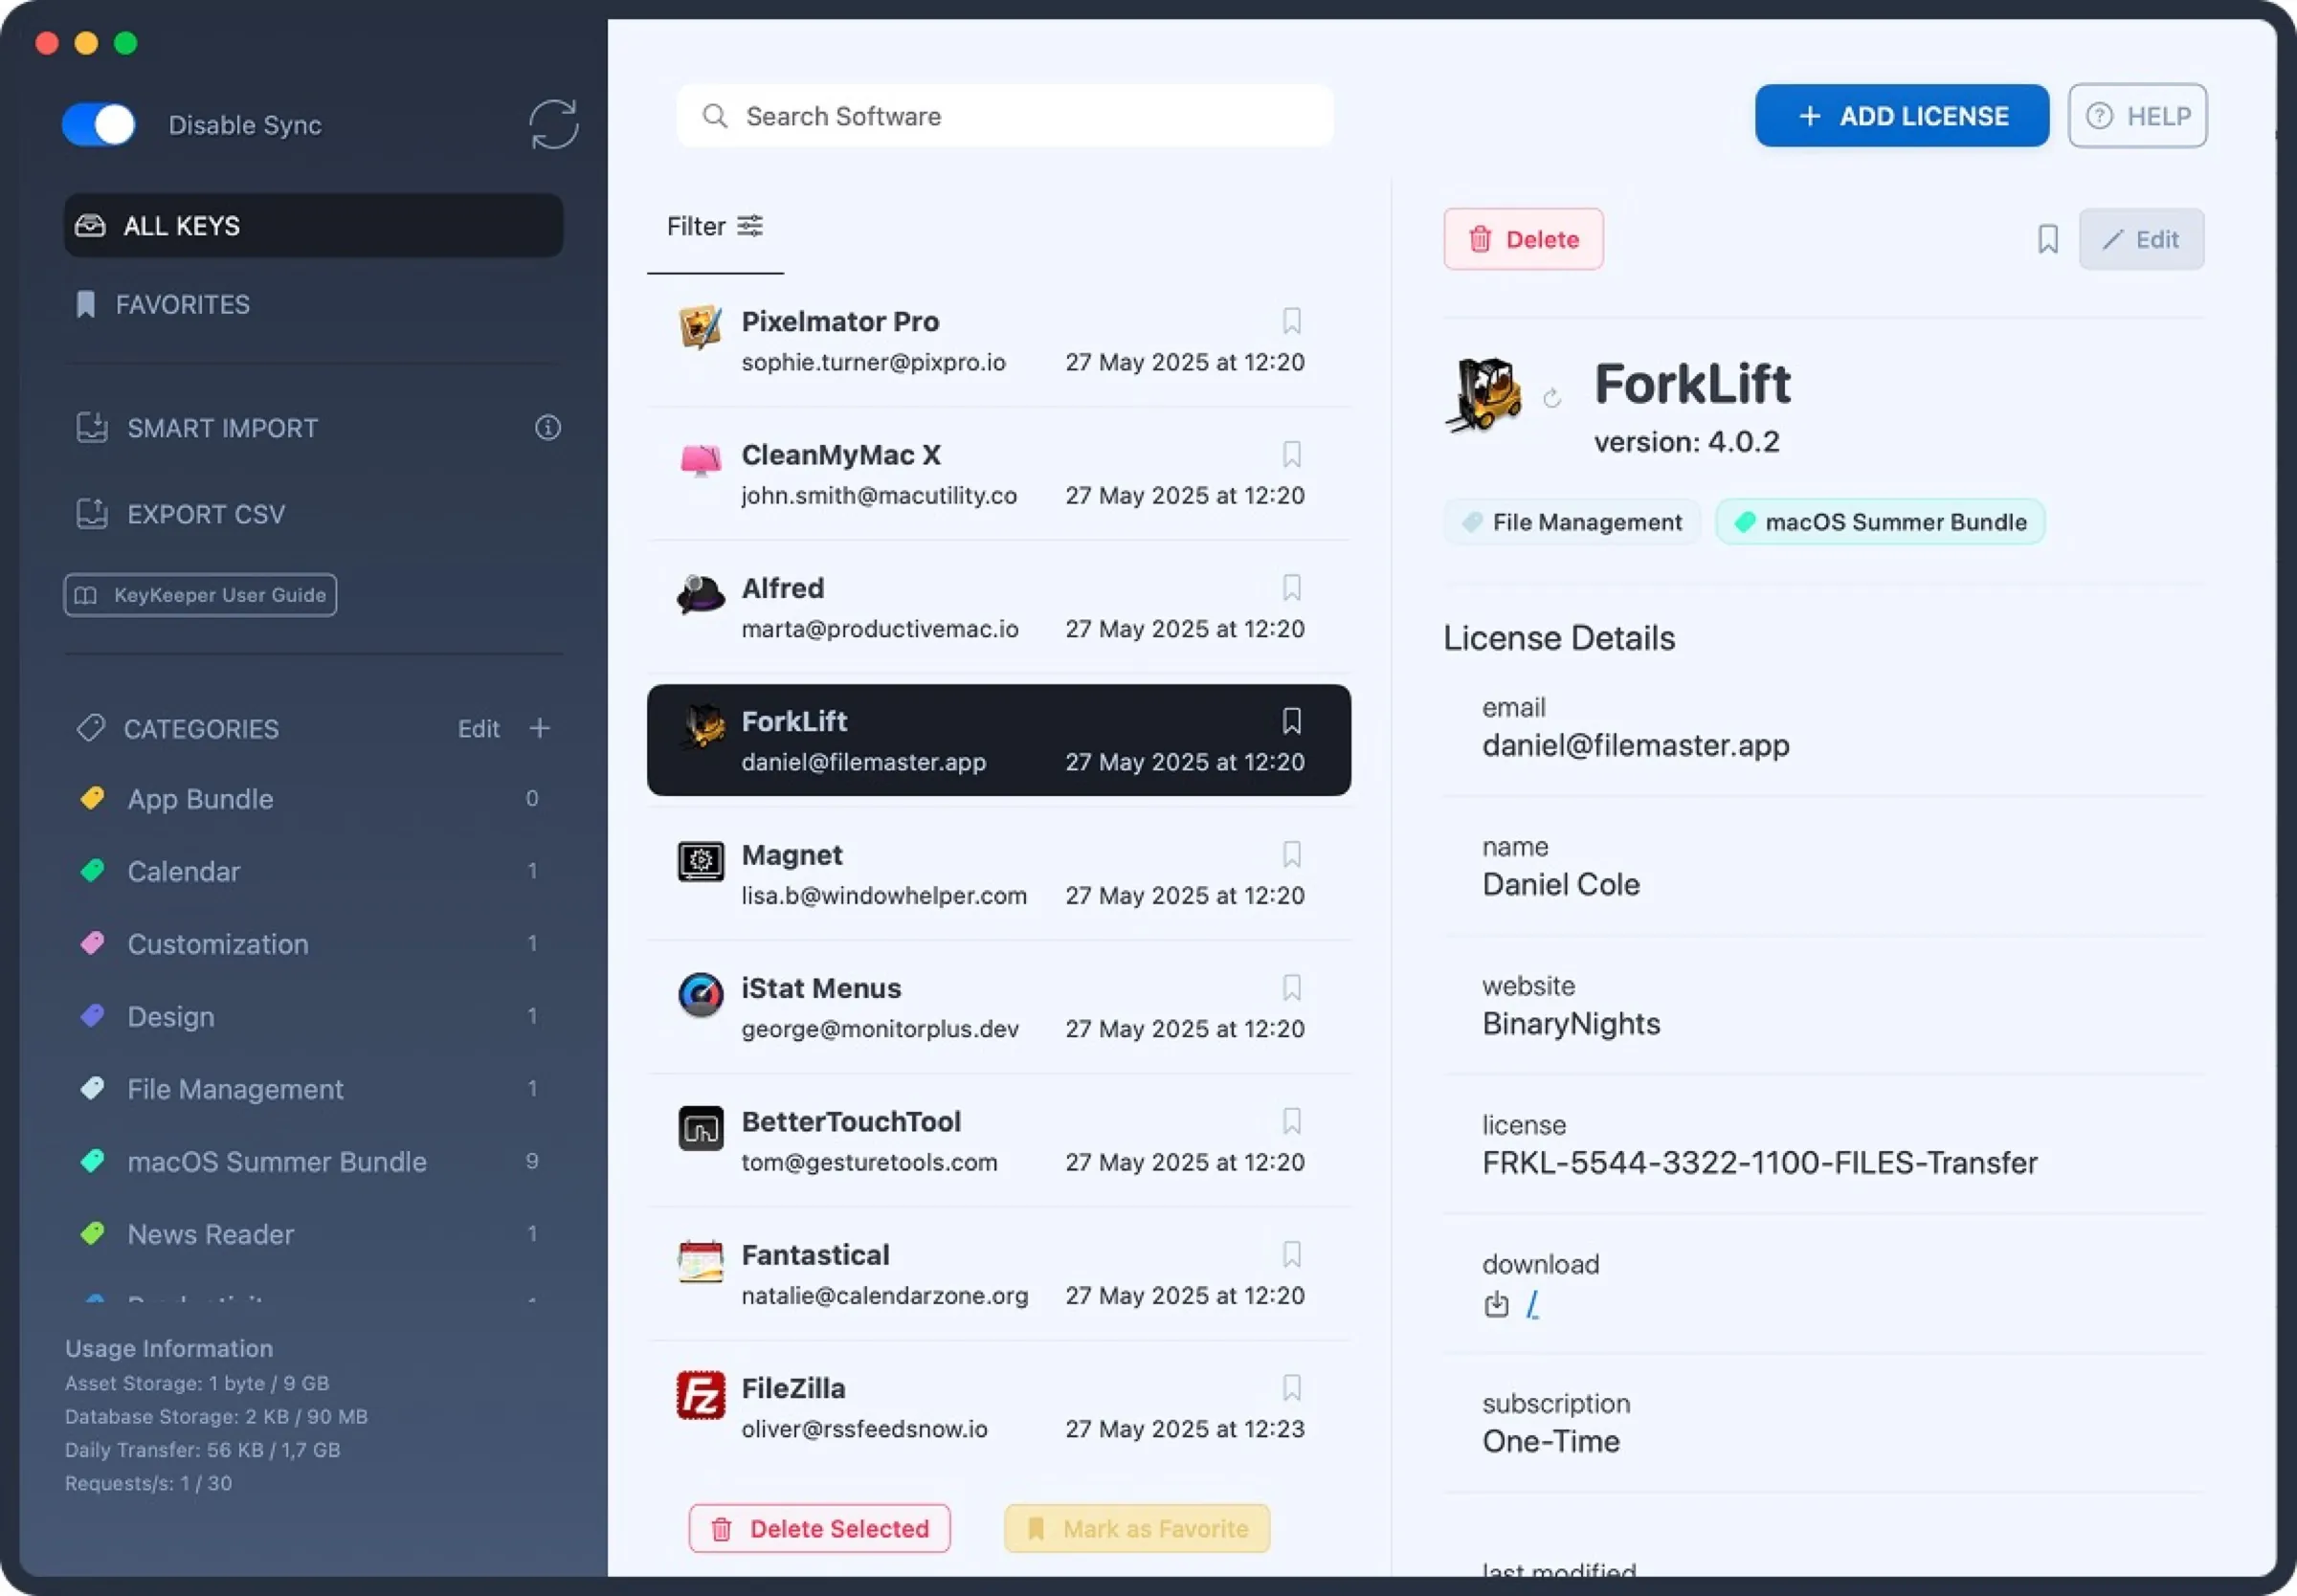The width and height of the screenshot is (2297, 1596).
Task: Switch to the Favorites section
Action: [x=182, y=305]
